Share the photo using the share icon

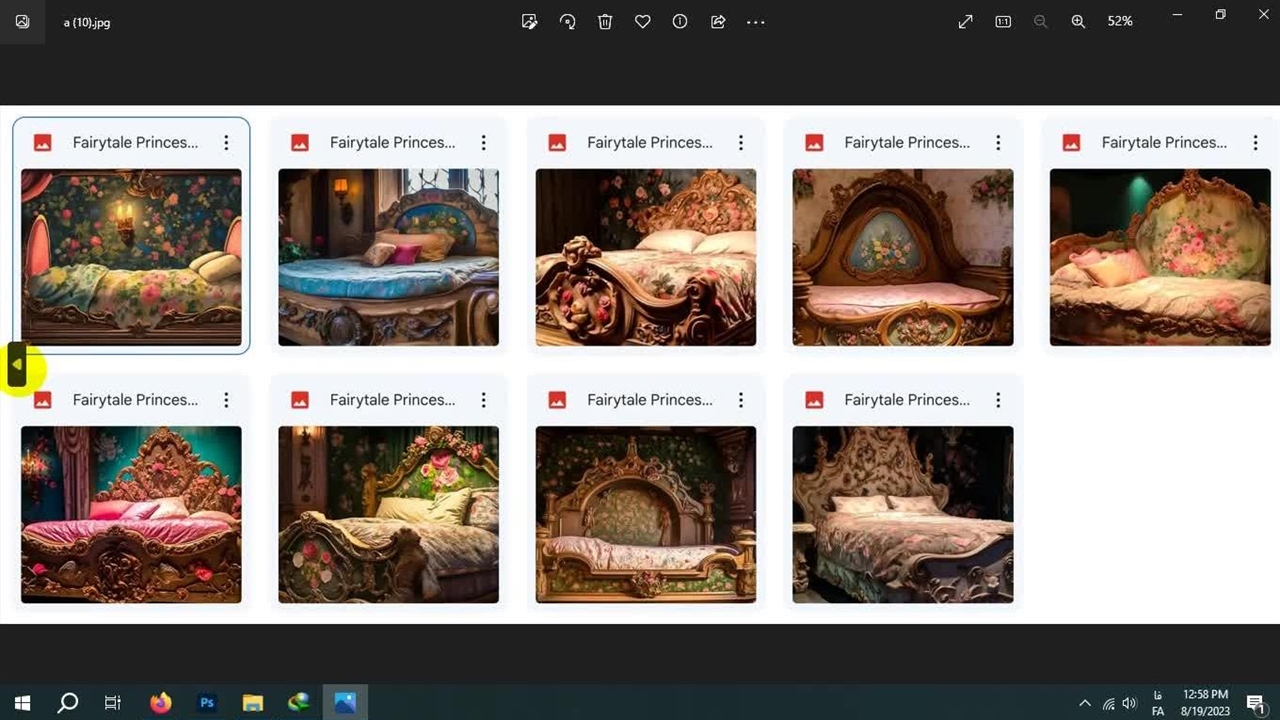(718, 22)
